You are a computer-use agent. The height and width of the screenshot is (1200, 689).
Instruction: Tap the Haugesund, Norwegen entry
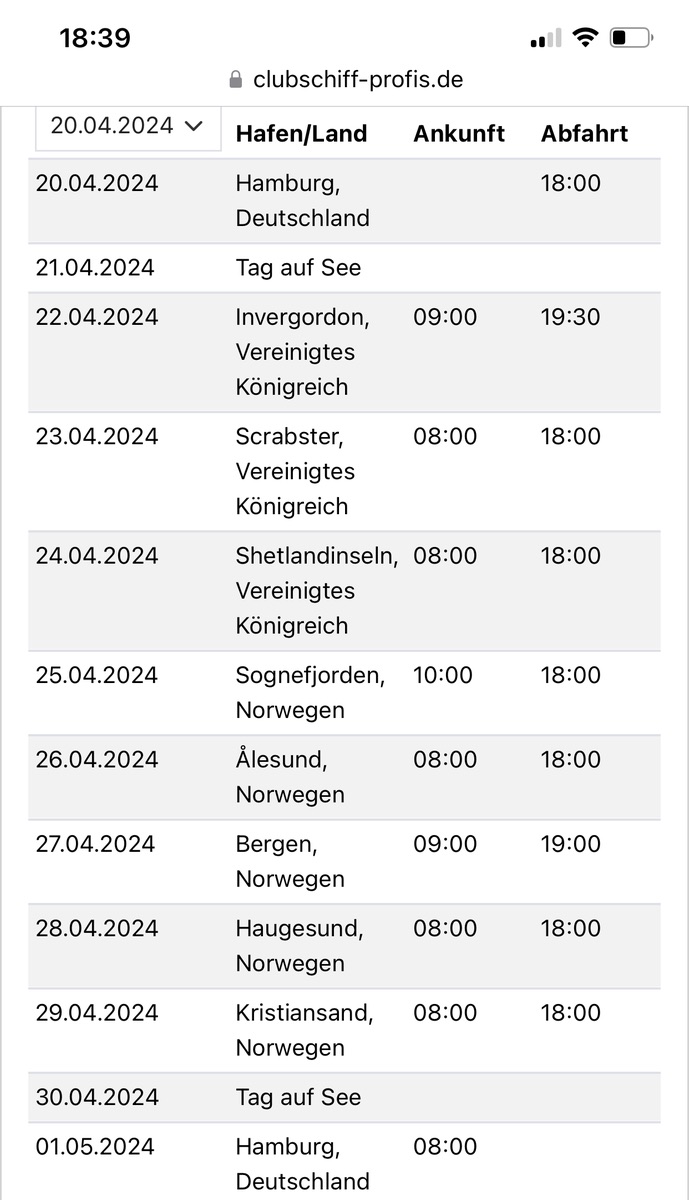(x=300, y=946)
